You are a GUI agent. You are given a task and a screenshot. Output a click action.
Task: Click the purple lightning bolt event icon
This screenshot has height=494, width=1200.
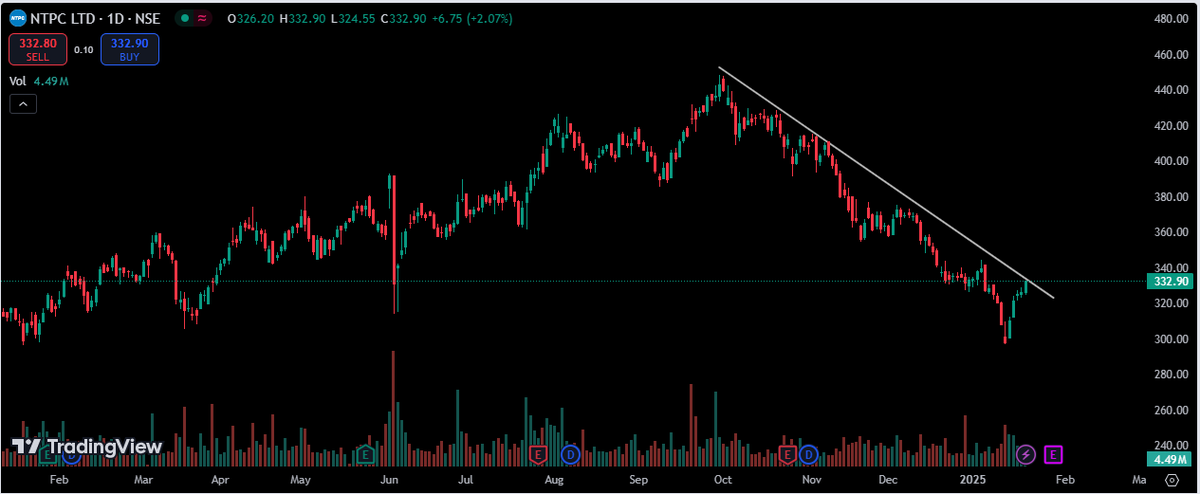tap(1026, 455)
